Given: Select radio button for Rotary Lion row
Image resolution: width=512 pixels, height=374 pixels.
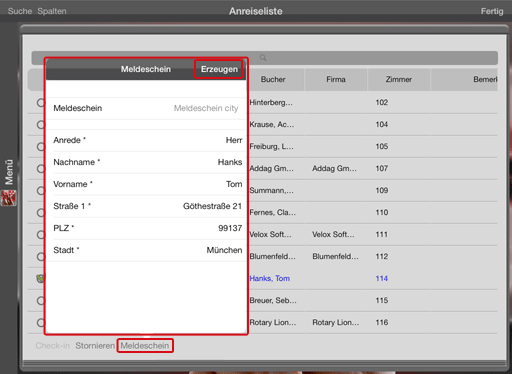Looking at the screenshot, I should tap(41, 323).
